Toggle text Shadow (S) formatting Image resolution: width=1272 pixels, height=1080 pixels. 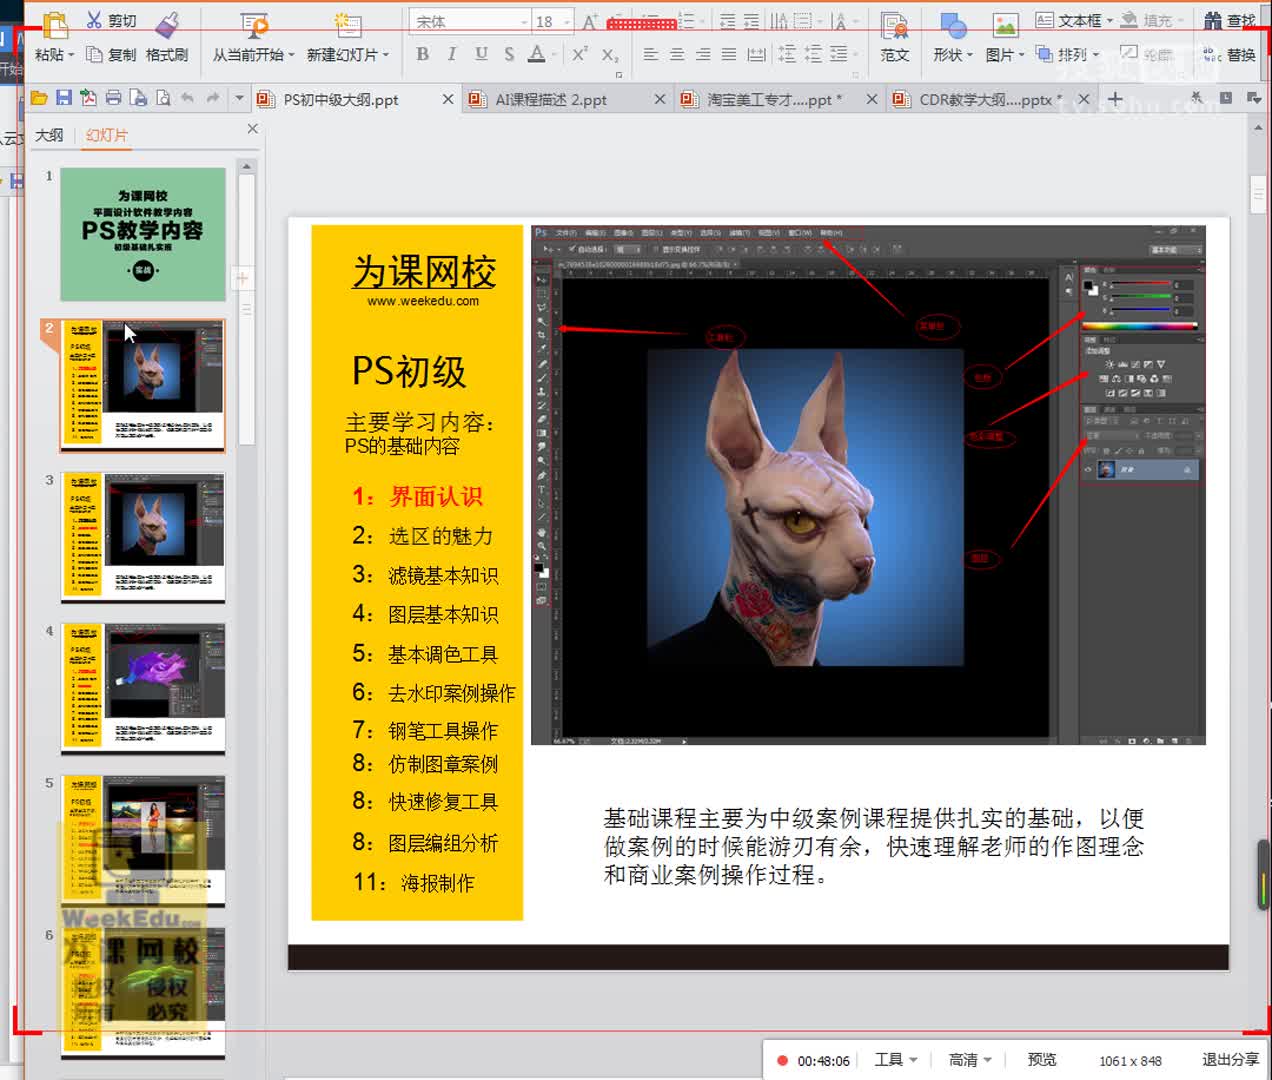[x=509, y=54]
